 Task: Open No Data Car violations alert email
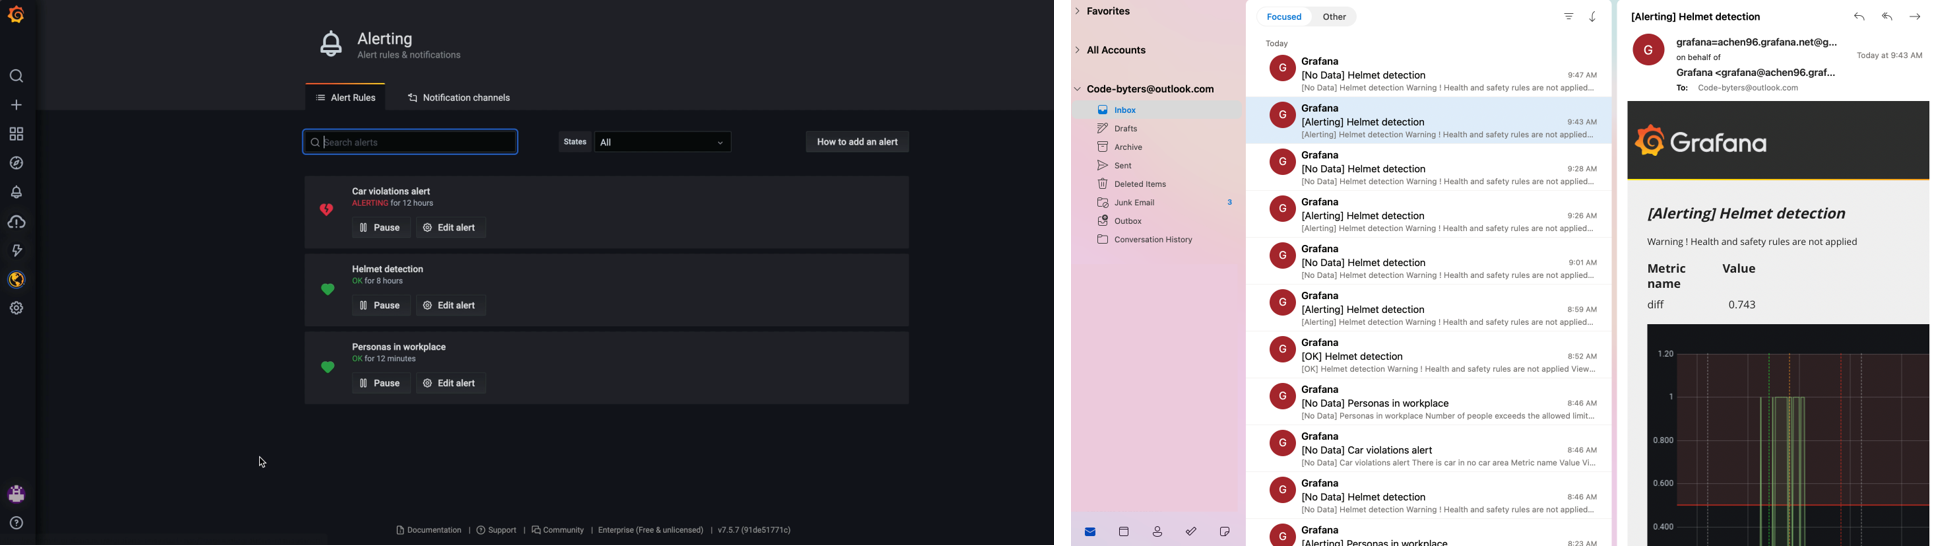pyautogui.click(x=1429, y=450)
